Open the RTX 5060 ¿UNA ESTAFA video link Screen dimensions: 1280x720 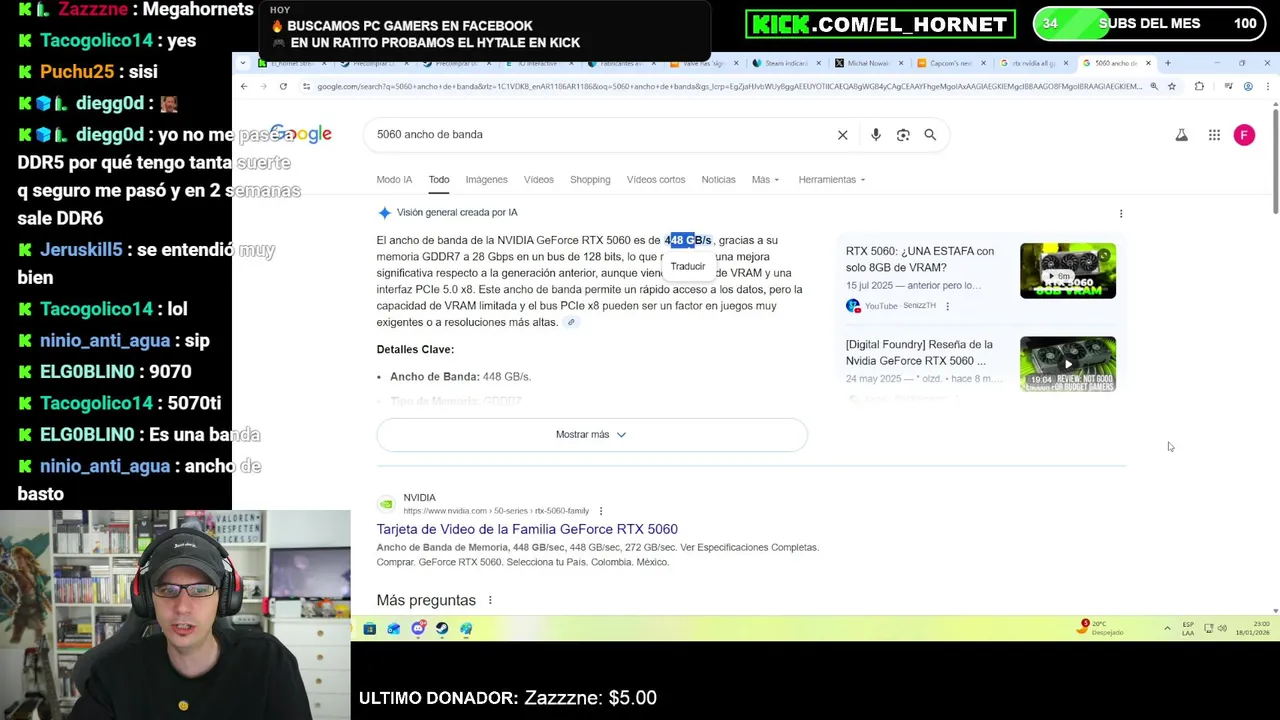click(920, 259)
